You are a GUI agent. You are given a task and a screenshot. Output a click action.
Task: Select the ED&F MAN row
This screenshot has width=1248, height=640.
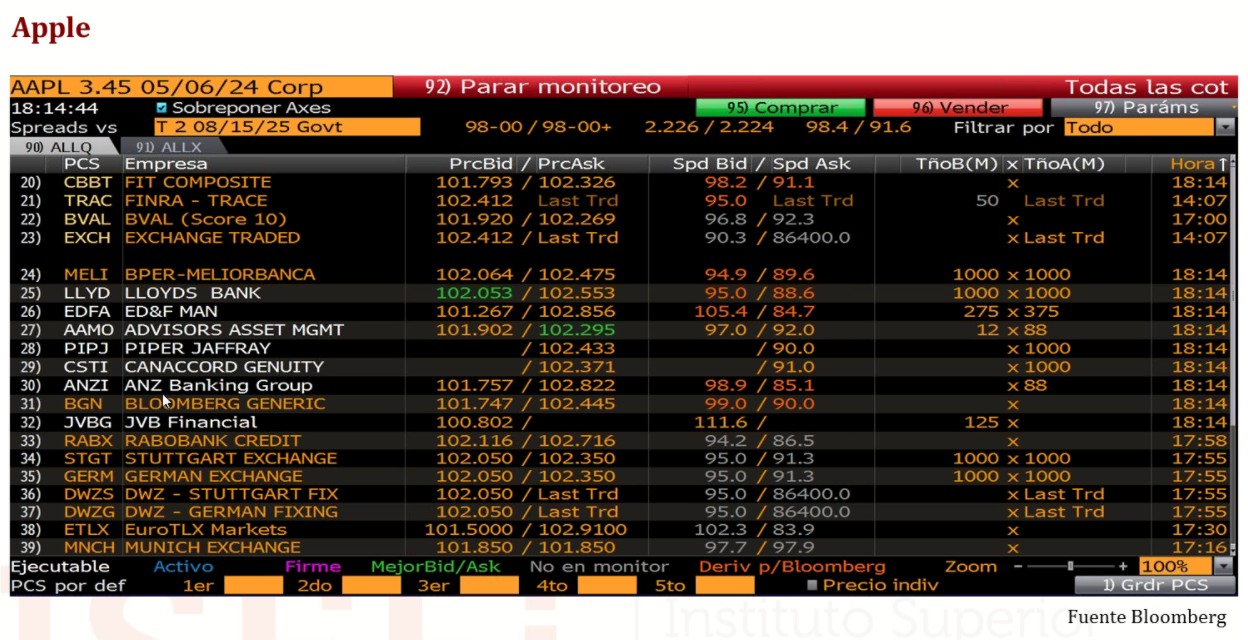(x=620, y=312)
